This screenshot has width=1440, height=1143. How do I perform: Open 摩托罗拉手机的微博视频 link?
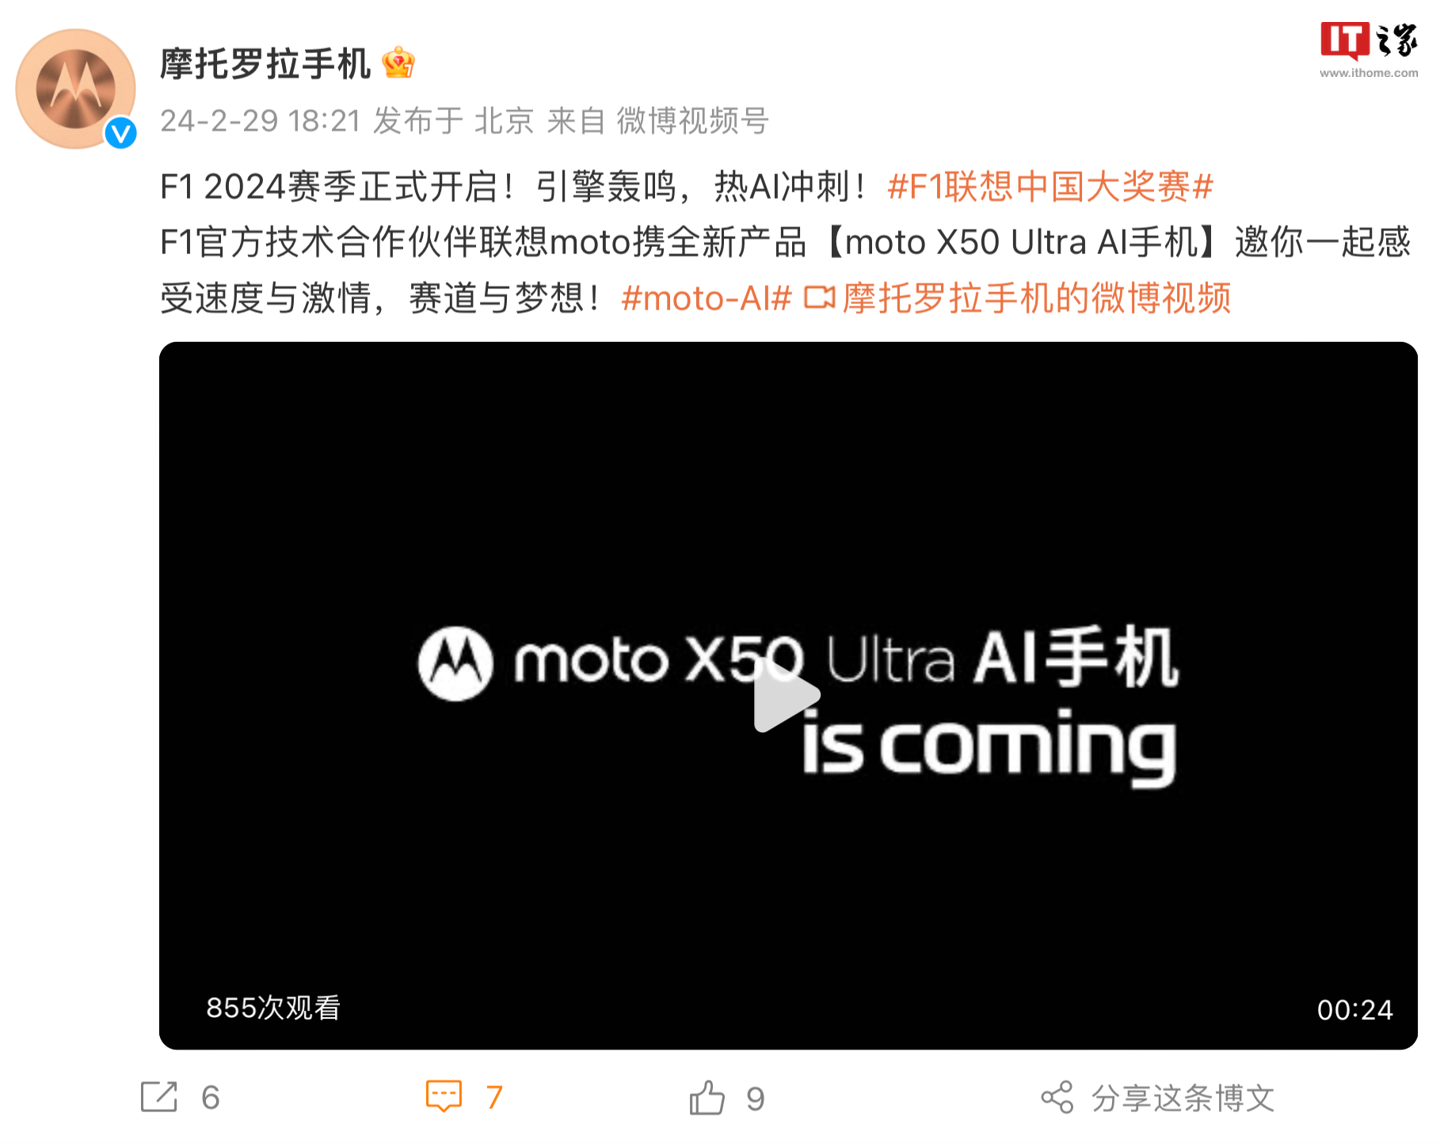point(1036,298)
